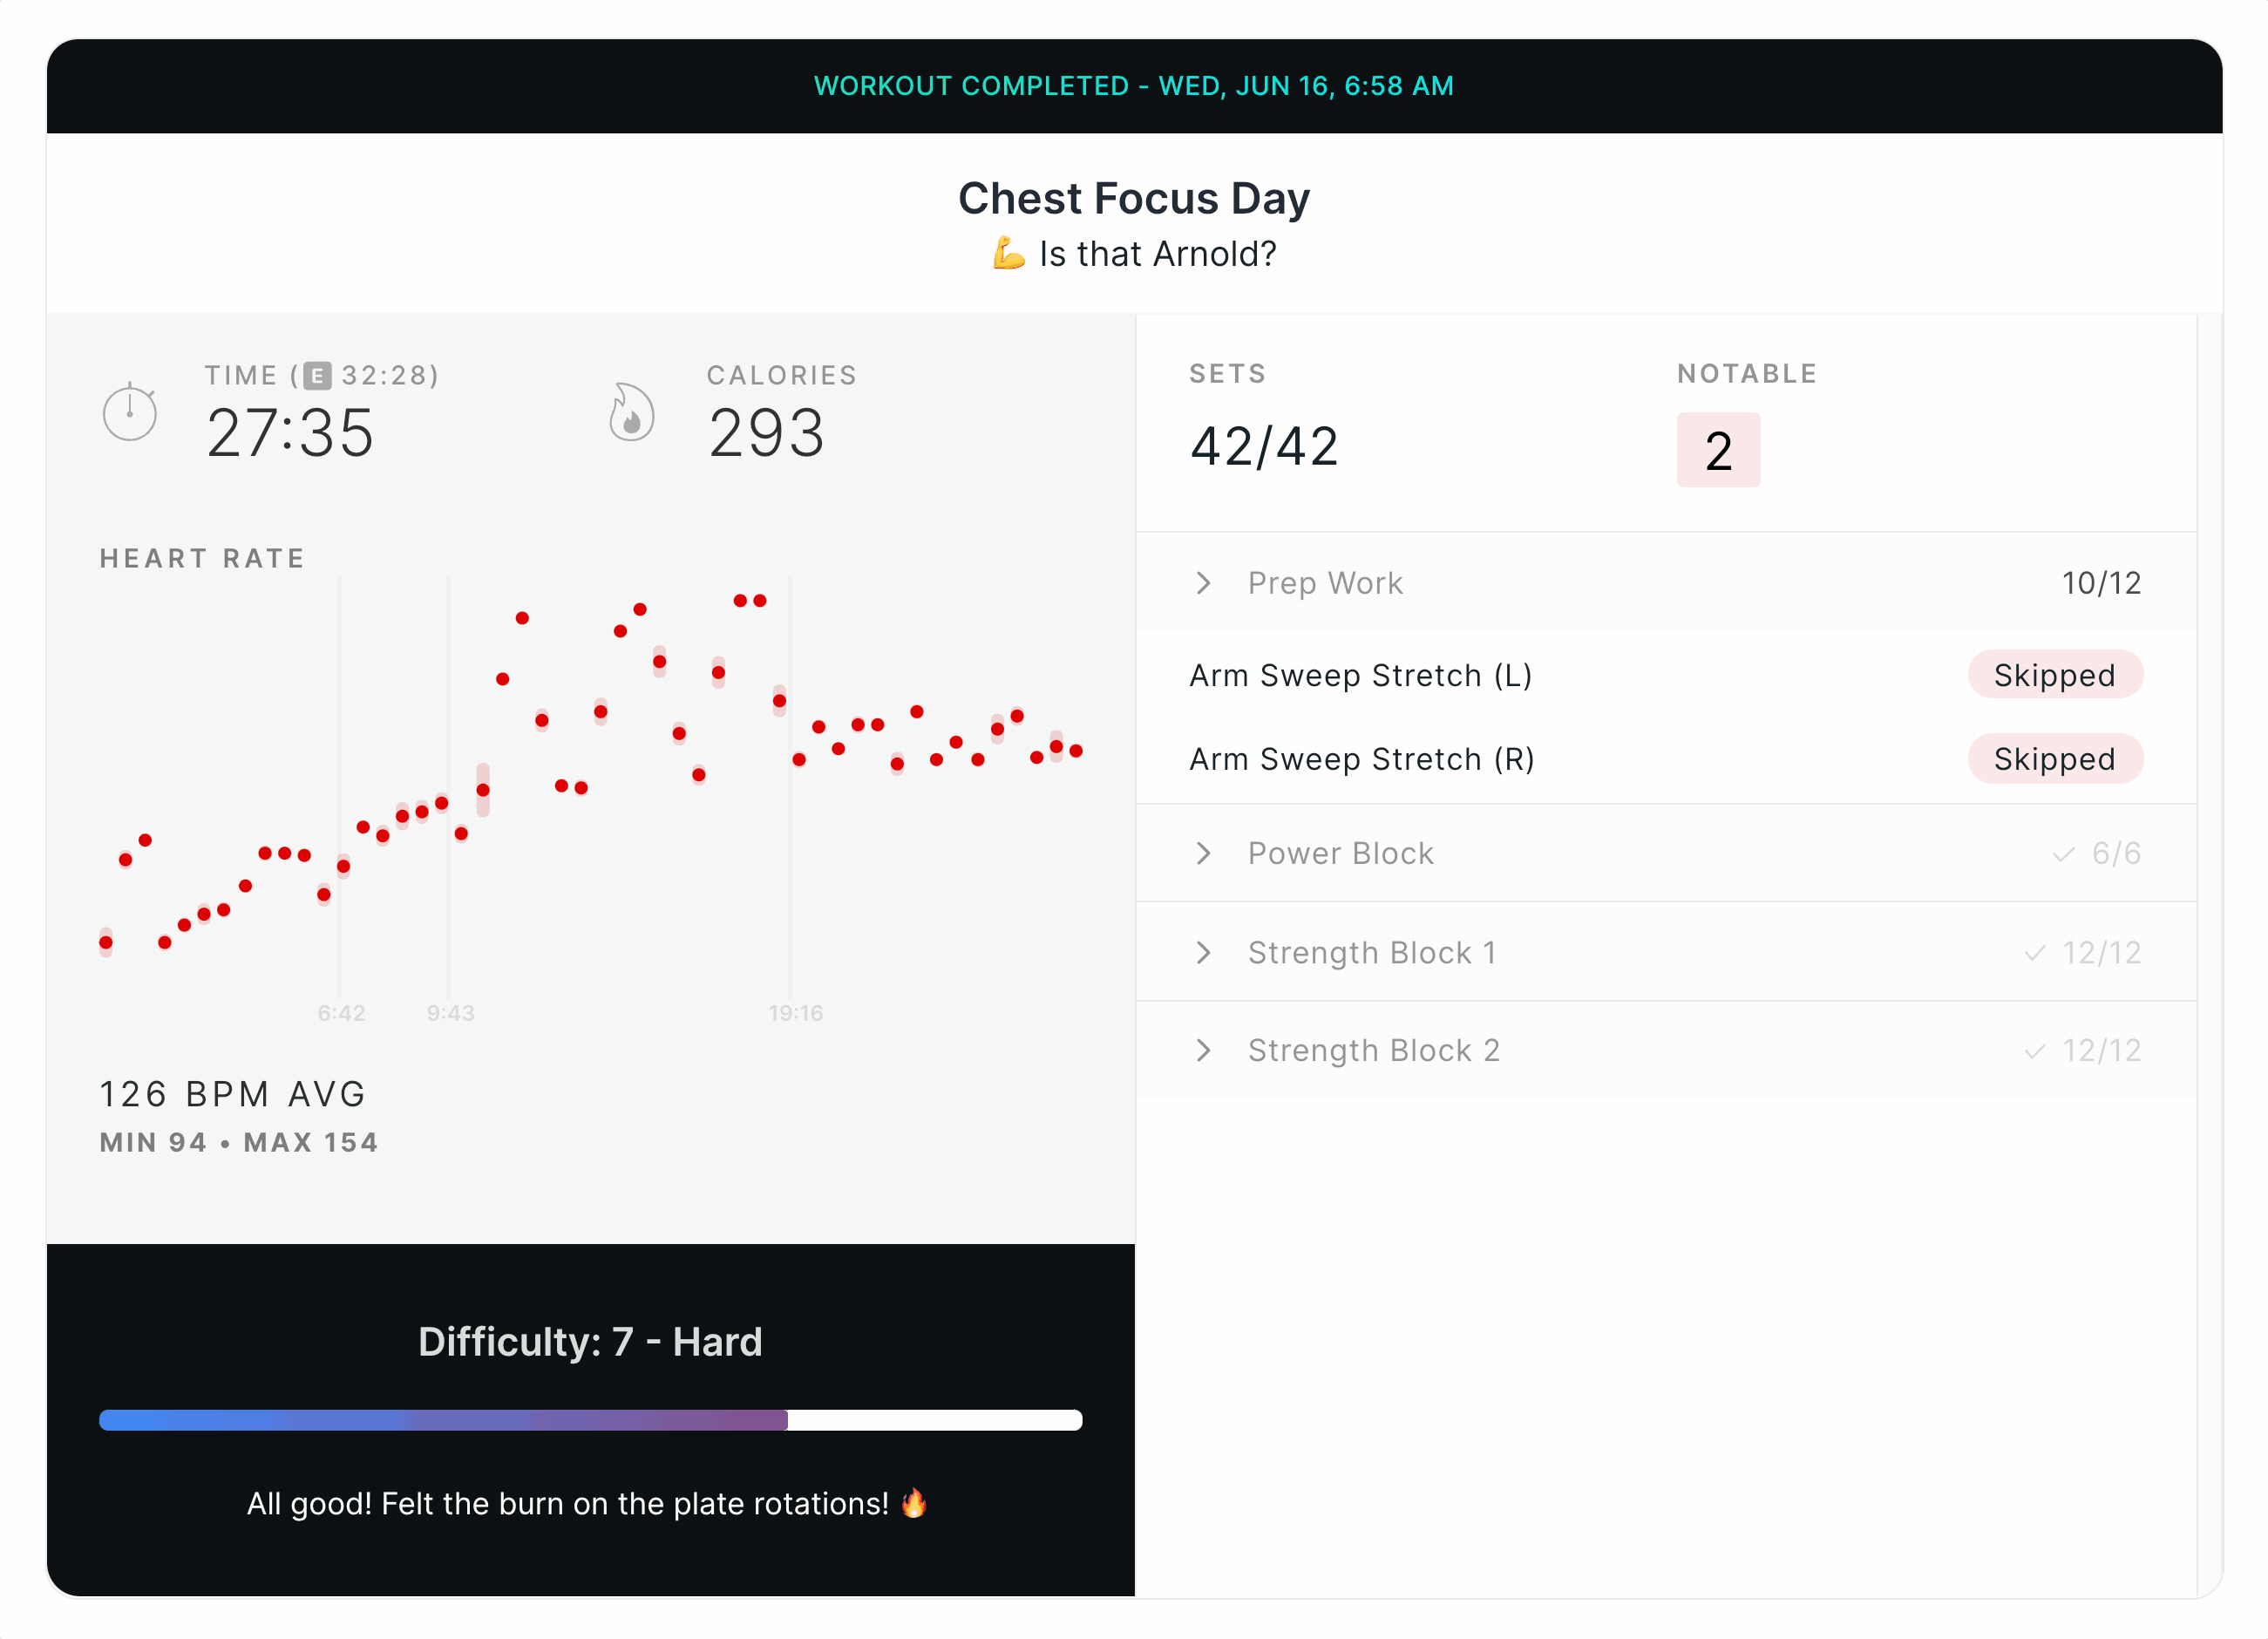
Task: Click the Workout Completed header banner
Action: point(1134,86)
